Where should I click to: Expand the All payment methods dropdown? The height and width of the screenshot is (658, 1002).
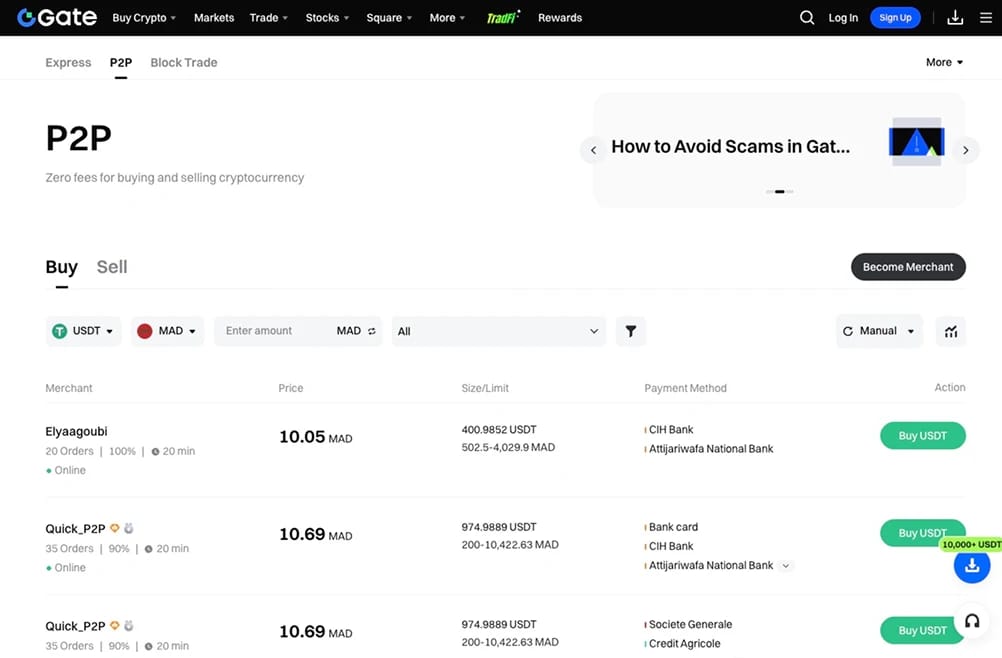(498, 331)
